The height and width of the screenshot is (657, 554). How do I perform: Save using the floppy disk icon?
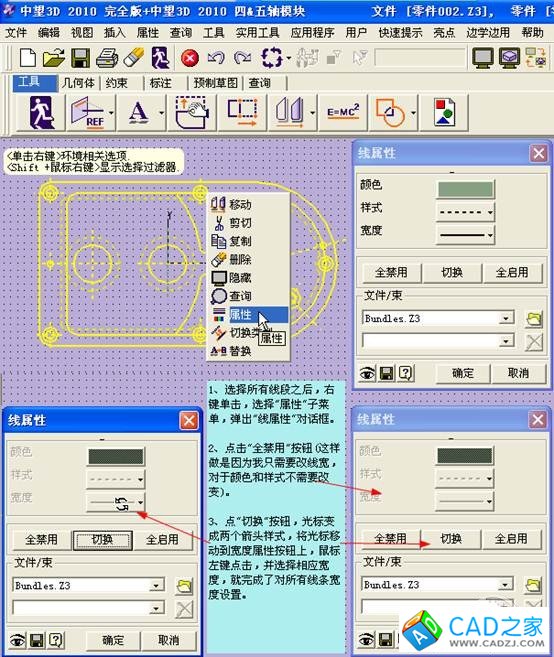[80, 58]
